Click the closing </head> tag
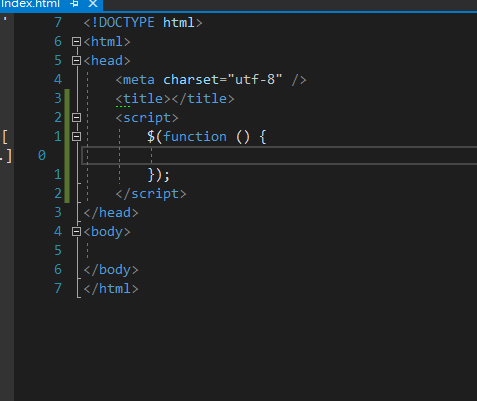Image resolution: width=477 pixels, height=401 pixels. (x=111, y=213)
